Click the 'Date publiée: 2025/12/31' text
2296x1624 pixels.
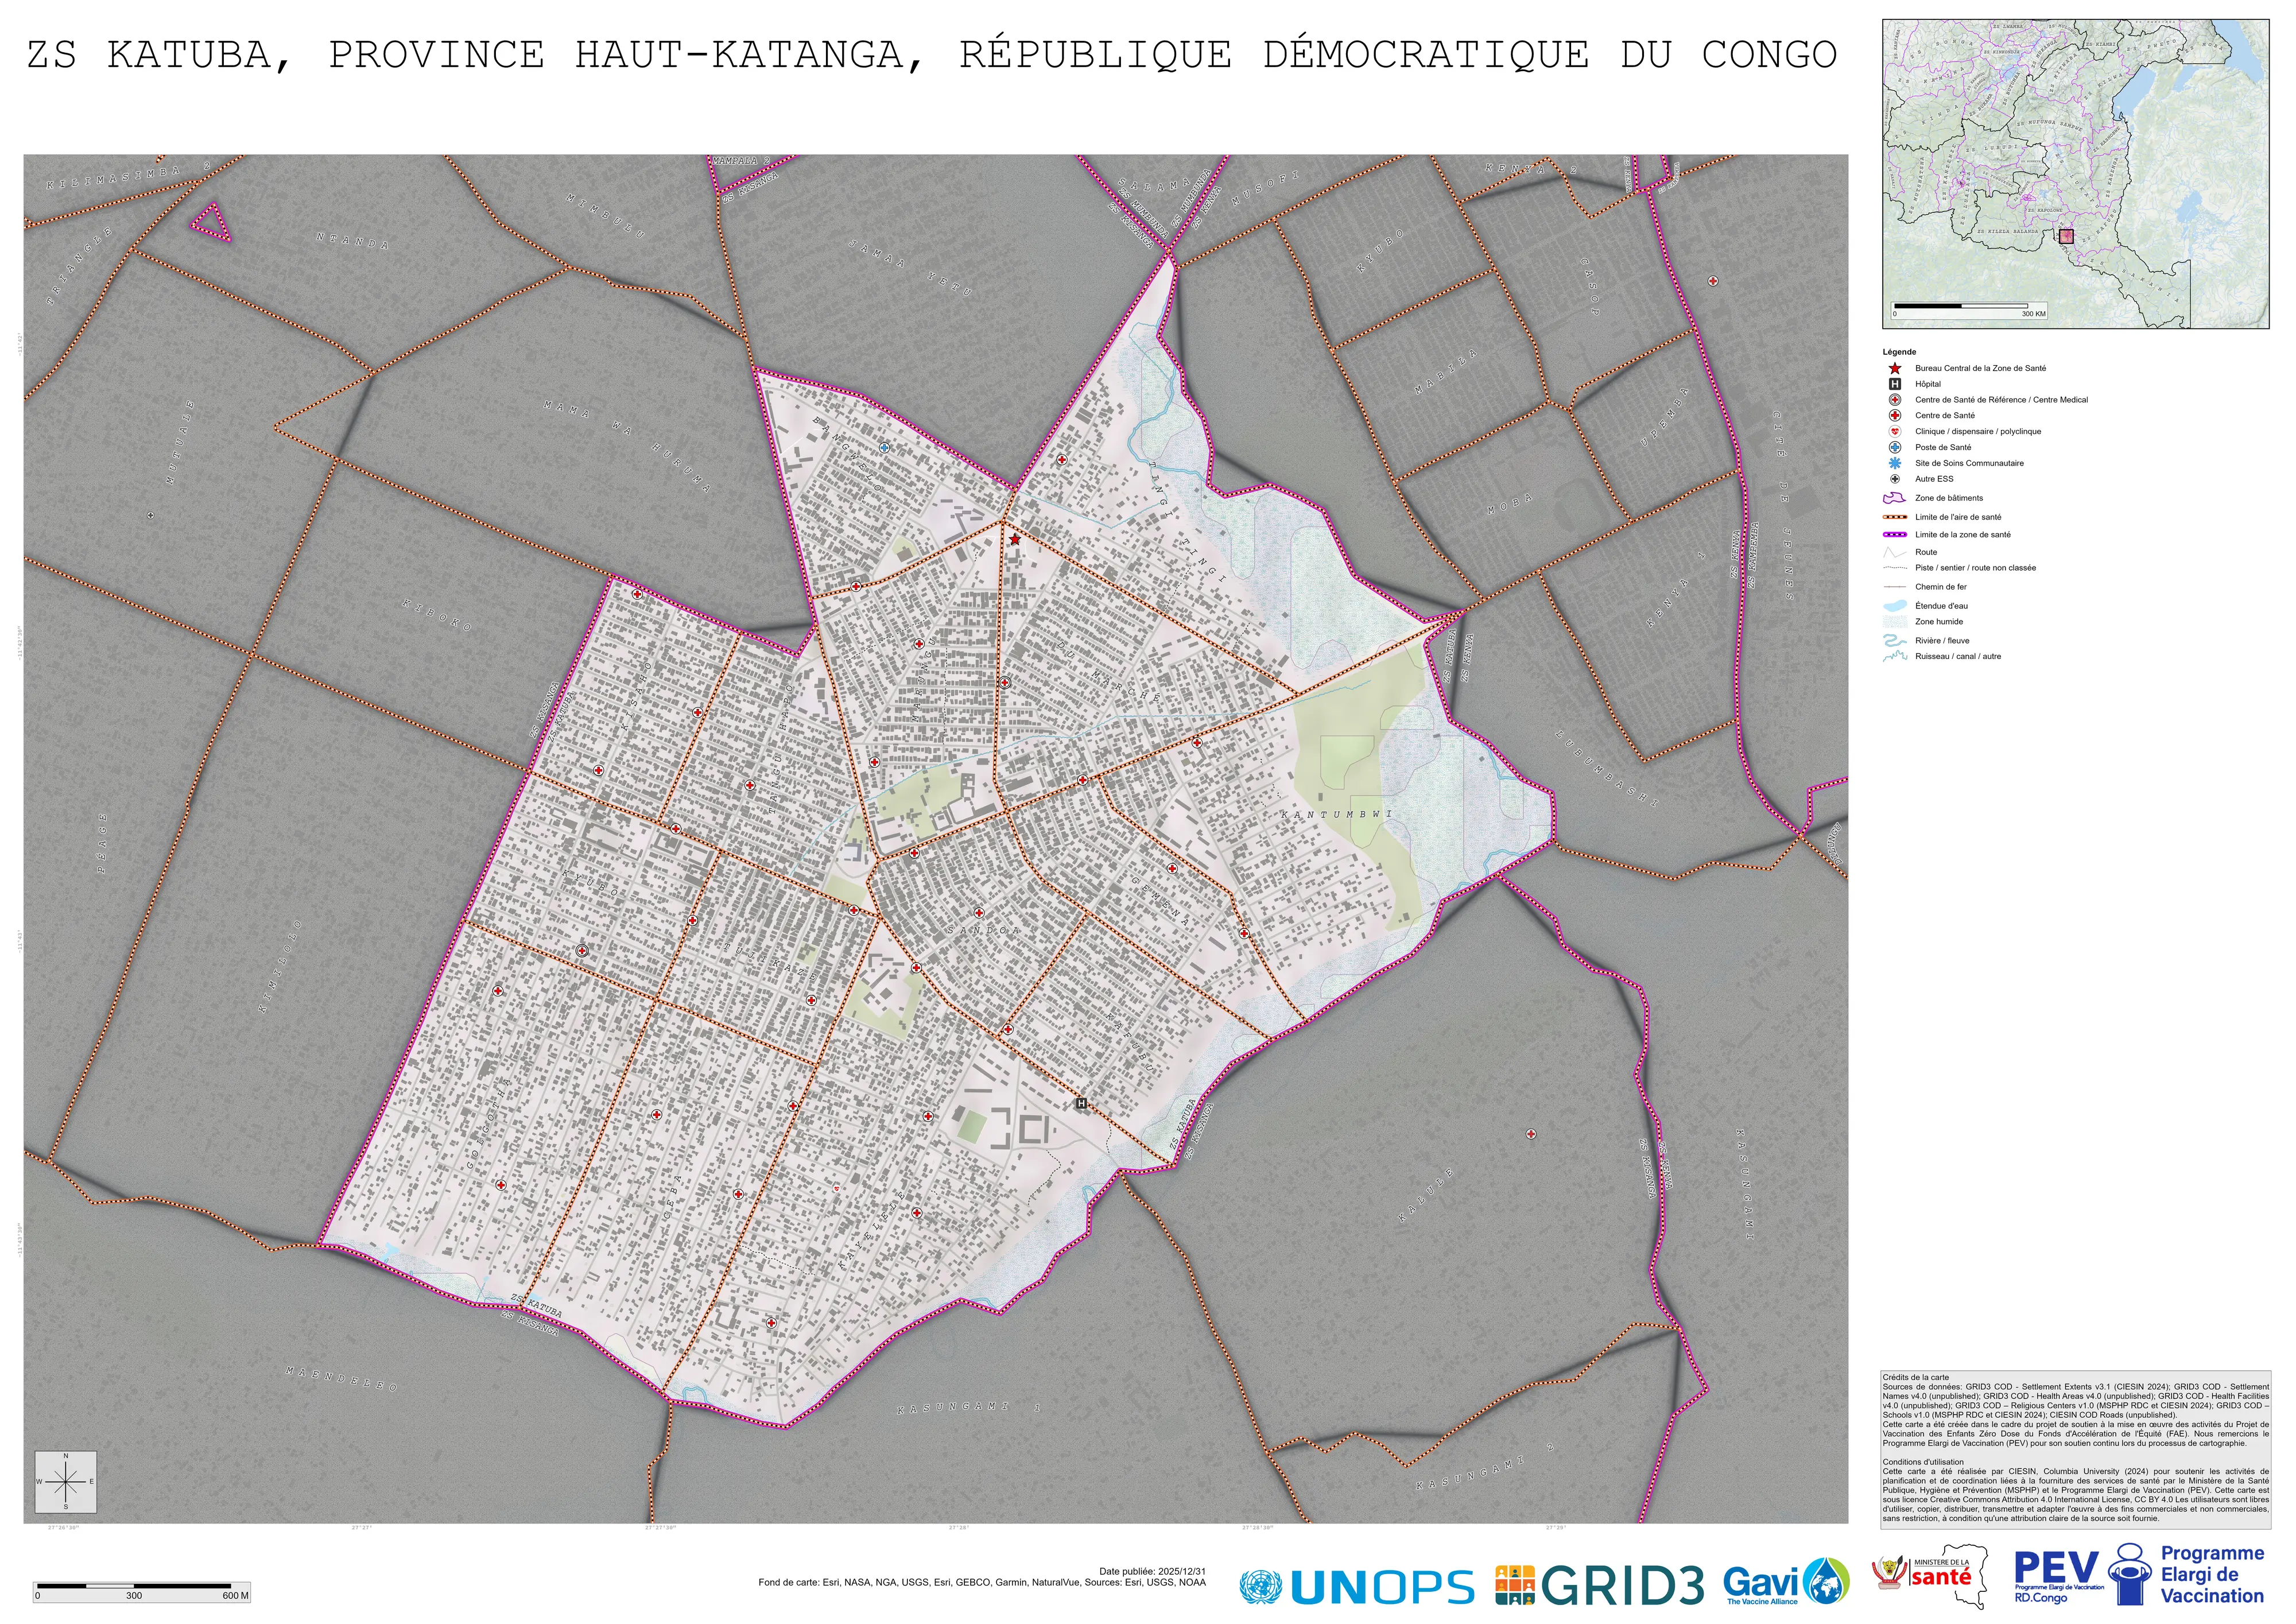coord(1152,1572)
